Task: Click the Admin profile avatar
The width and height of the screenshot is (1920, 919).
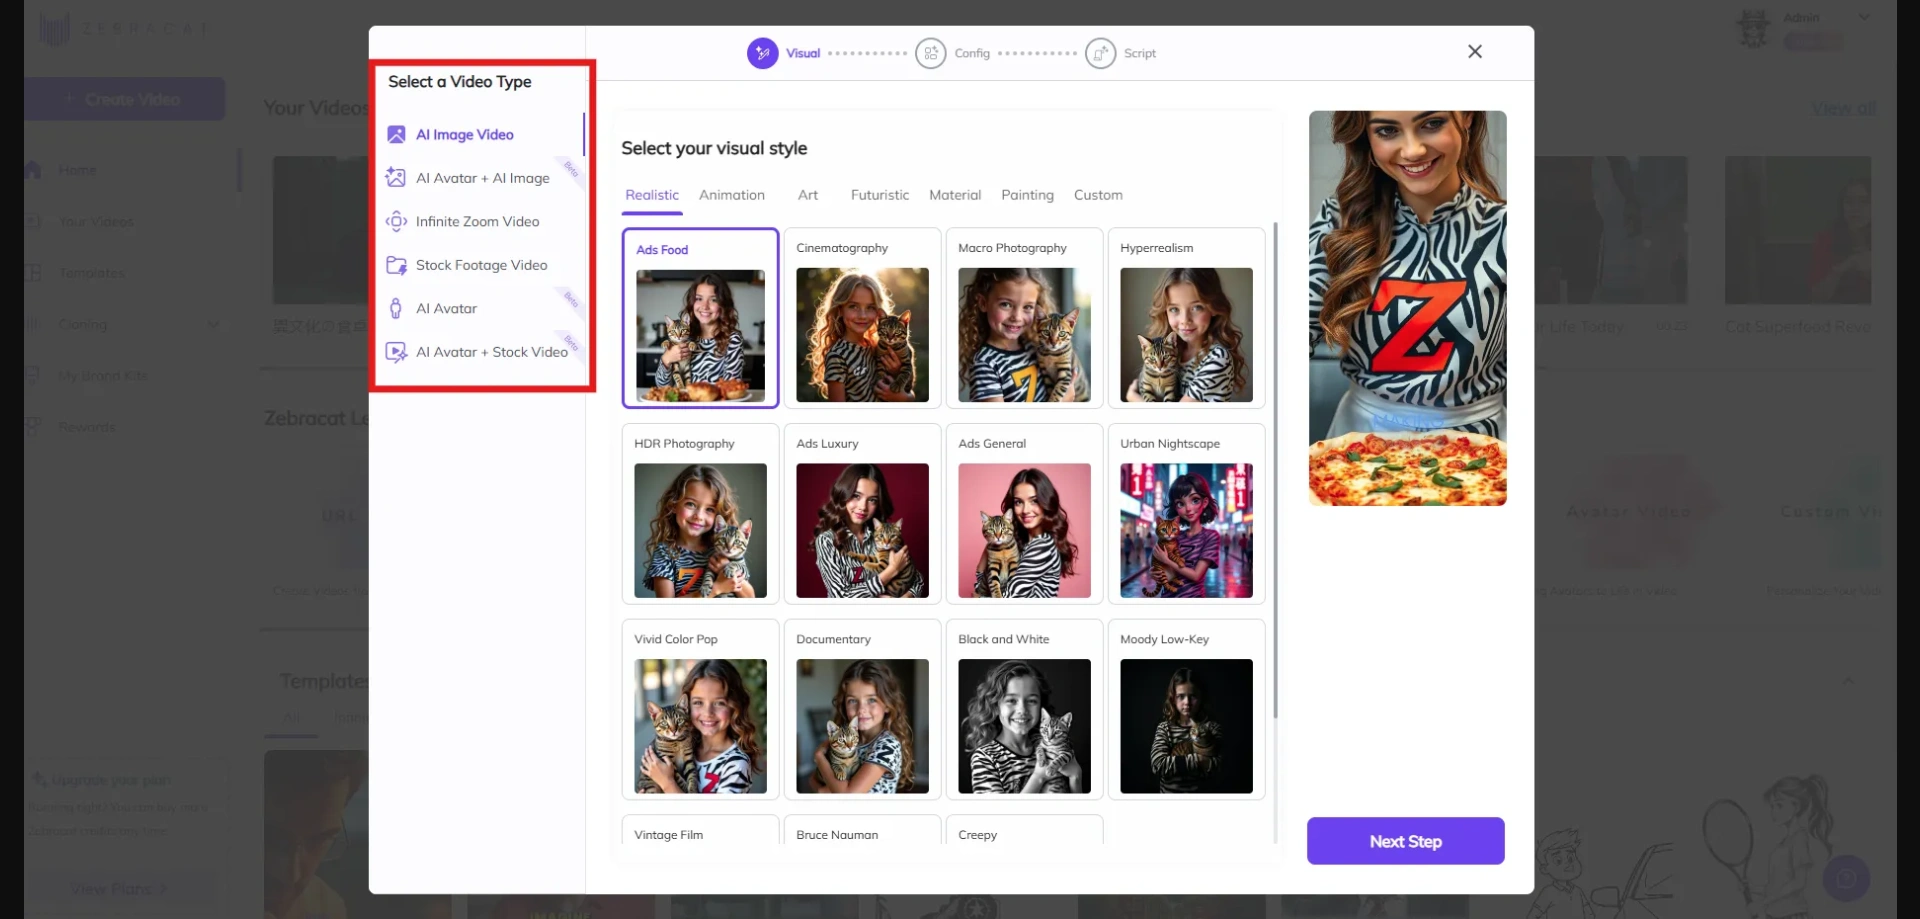Action: (x=1755, y=28)
